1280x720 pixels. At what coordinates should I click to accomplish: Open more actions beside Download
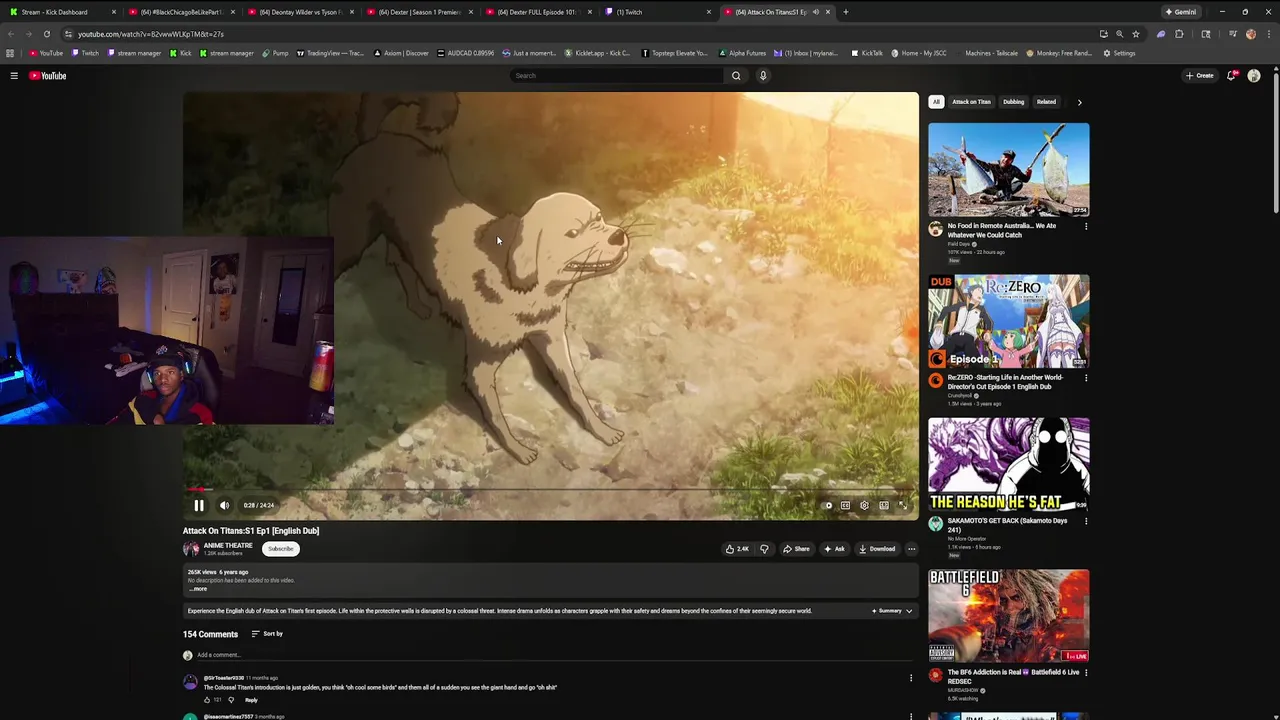pyautogui.click(x=911, y=549)
